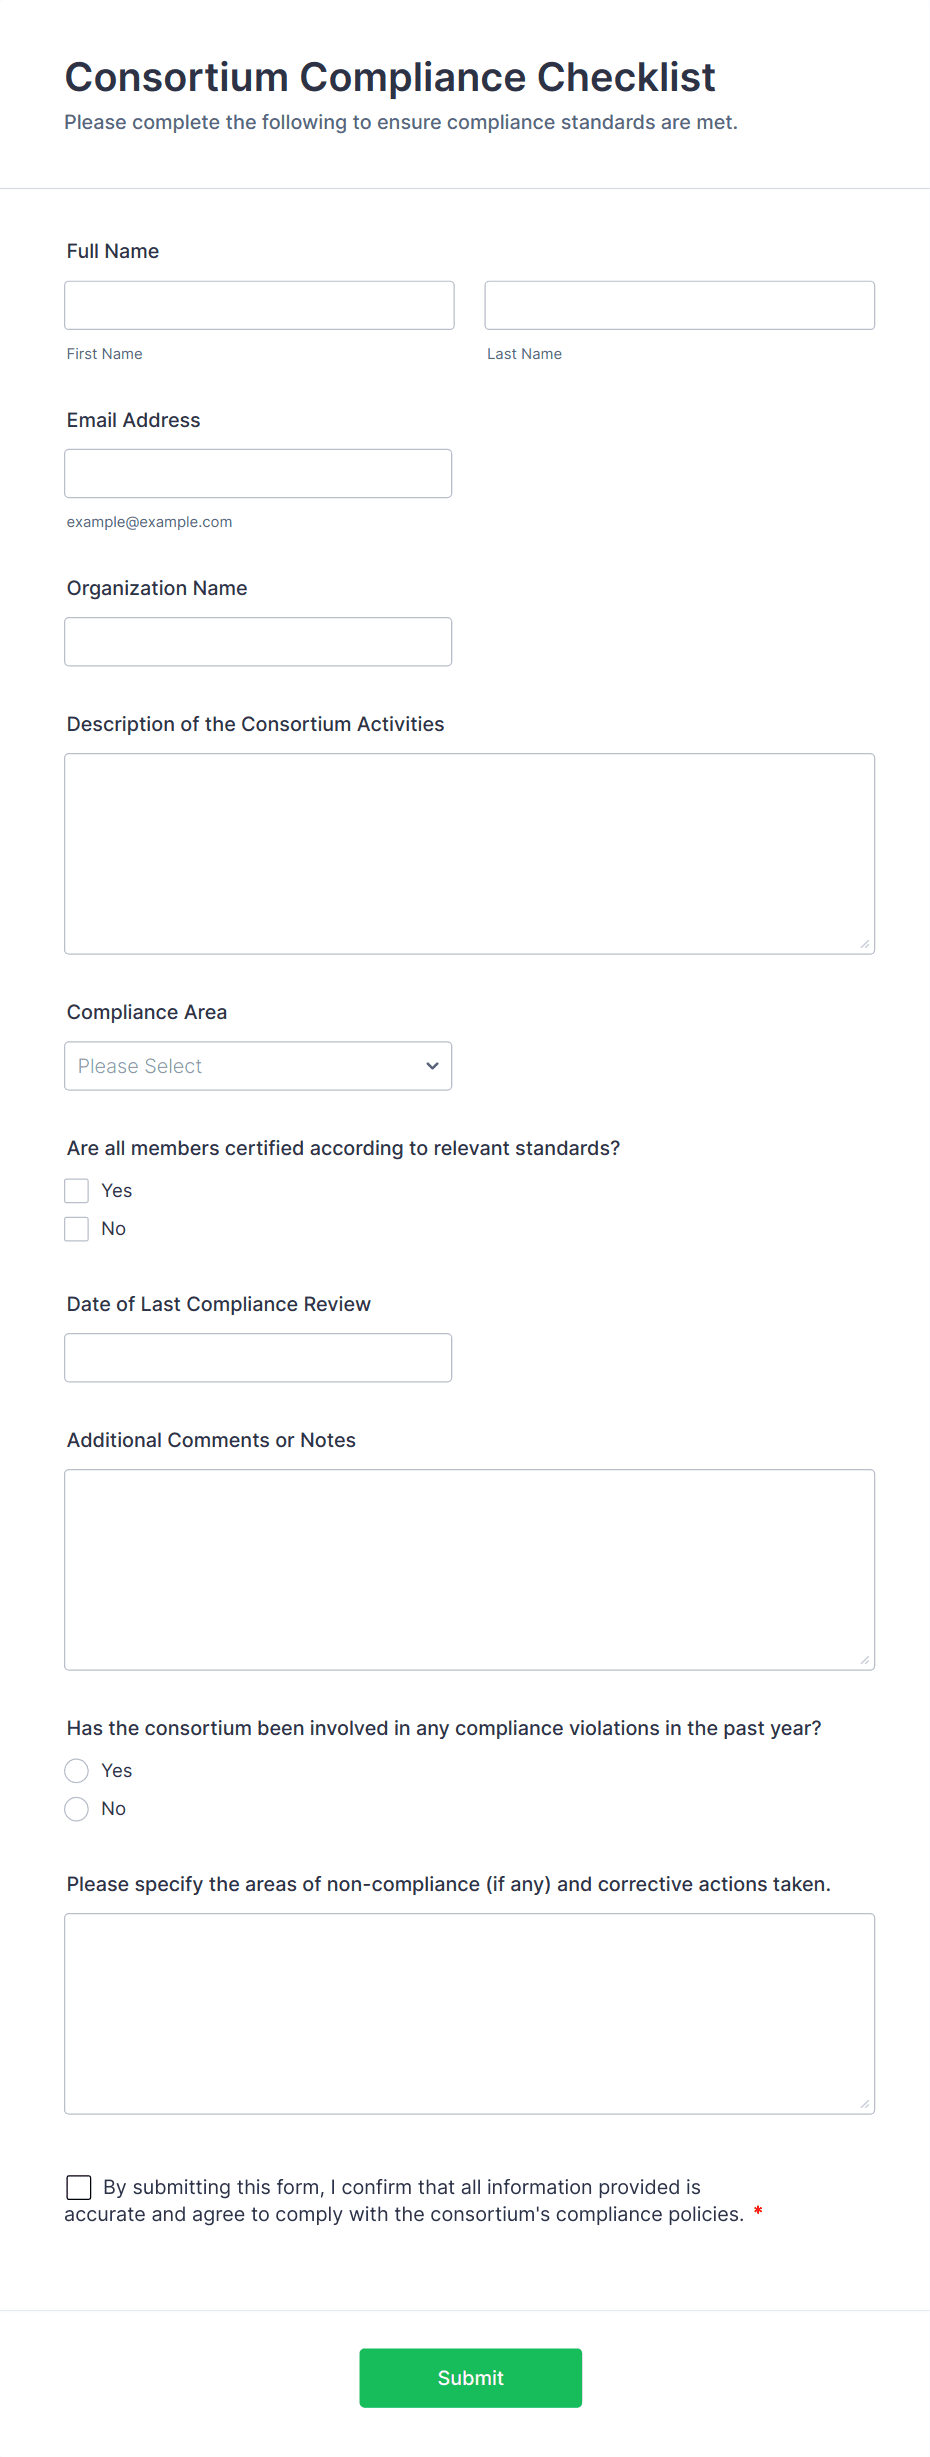Open the Compliance Area dropdown

click(258, 1066)
